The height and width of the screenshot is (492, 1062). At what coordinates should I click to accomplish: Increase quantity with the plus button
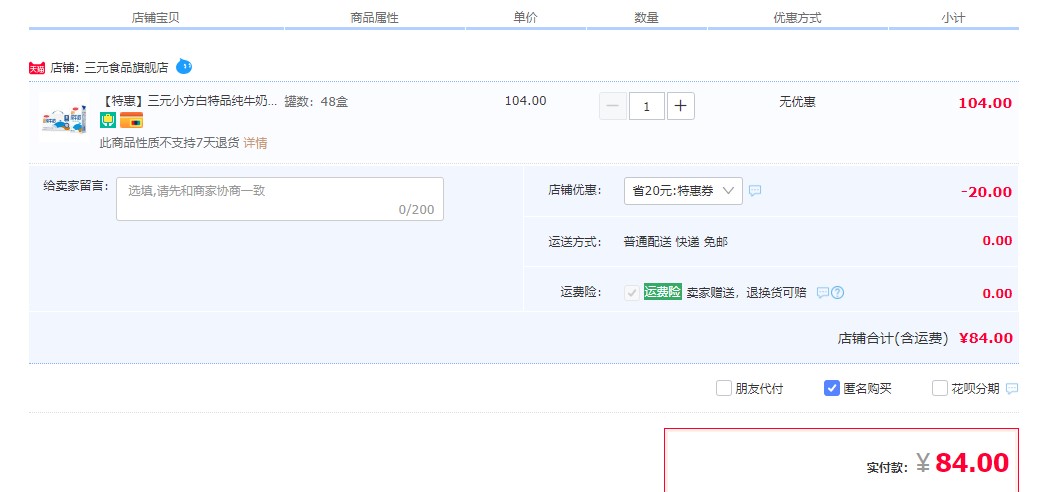[681, 106]
